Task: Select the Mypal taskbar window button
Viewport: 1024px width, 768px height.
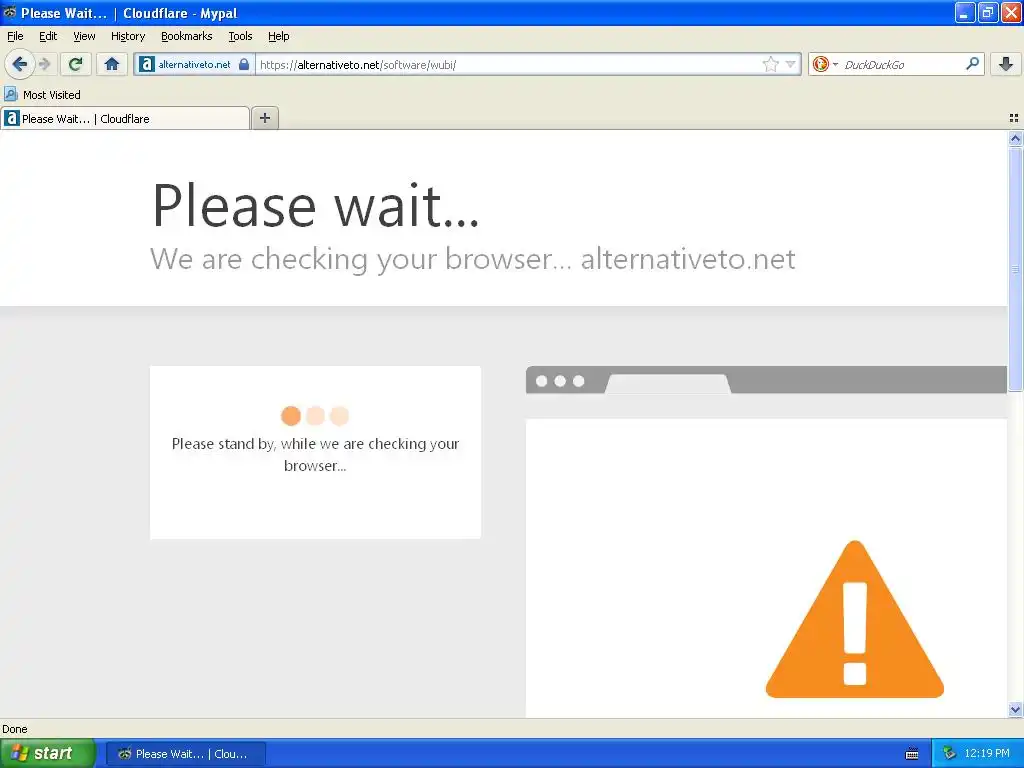Action: pos(185,754)
